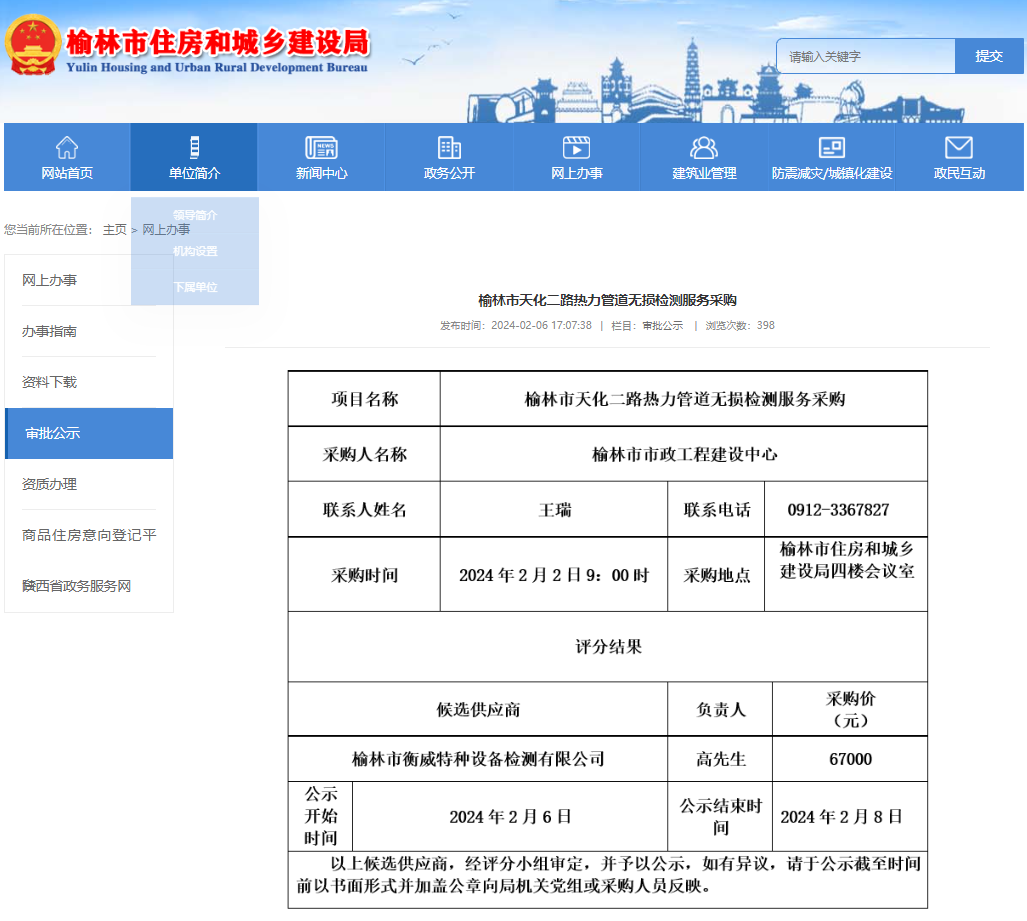Open 资料下载 in the left sidebar

(49, 382)
